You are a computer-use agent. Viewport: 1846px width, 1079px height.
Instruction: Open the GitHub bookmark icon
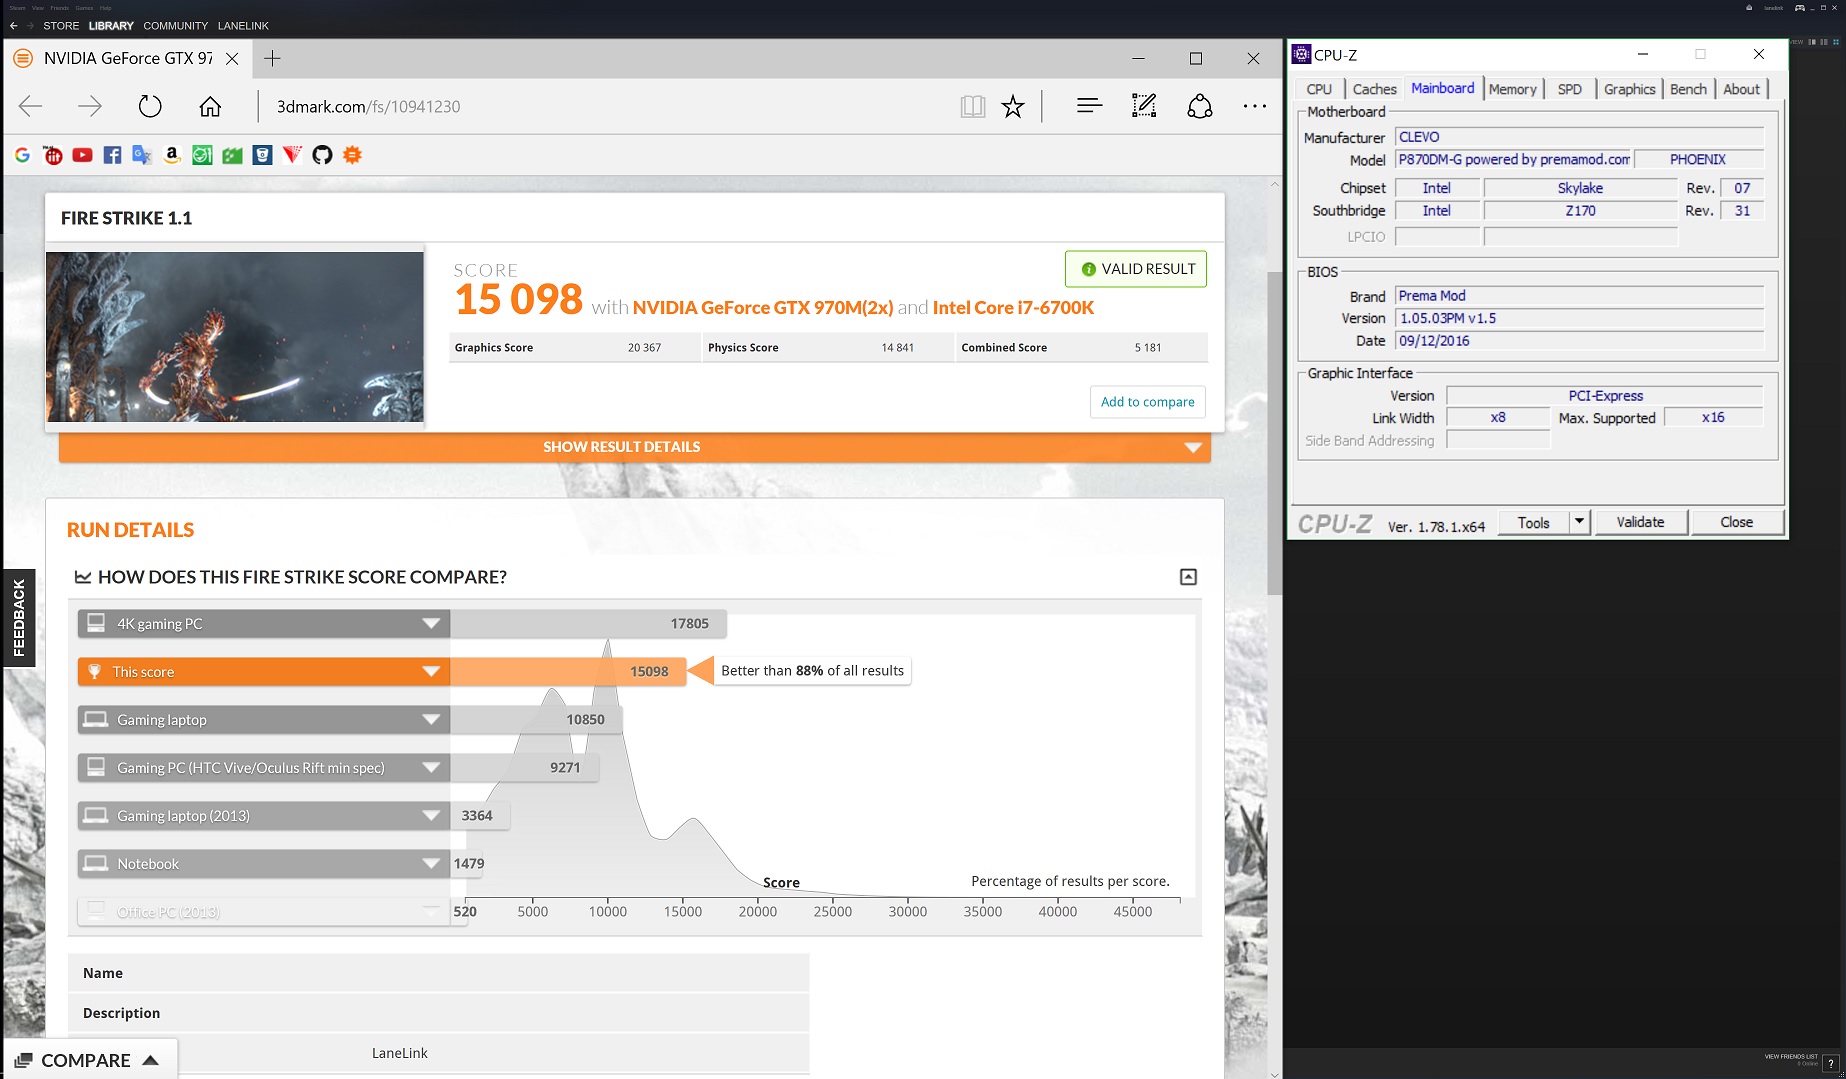322,155
